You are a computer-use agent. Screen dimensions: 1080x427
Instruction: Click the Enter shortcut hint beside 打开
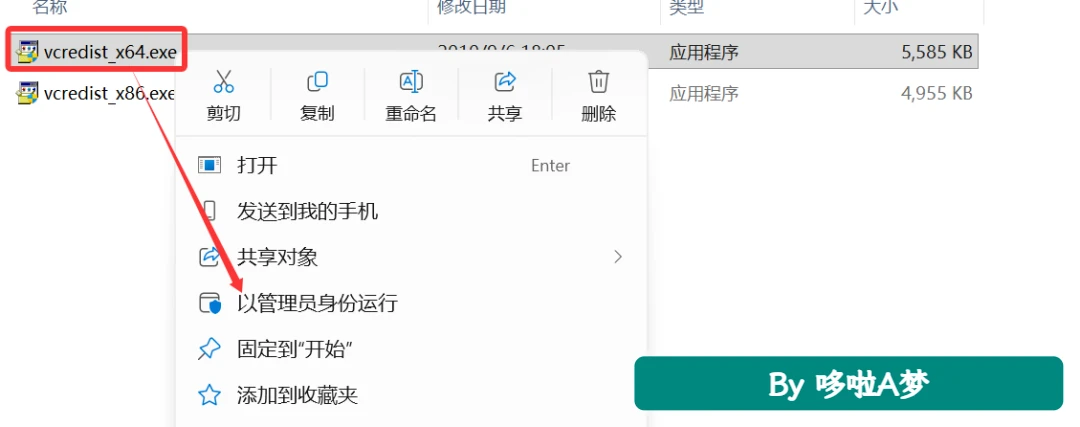click(x=550, y=166)
